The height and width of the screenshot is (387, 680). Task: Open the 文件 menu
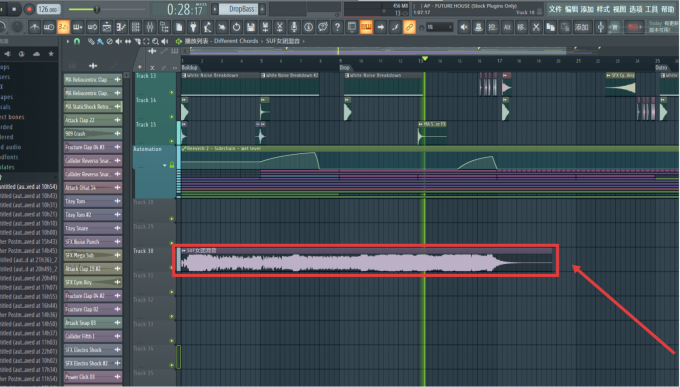[x=555, y=9]
